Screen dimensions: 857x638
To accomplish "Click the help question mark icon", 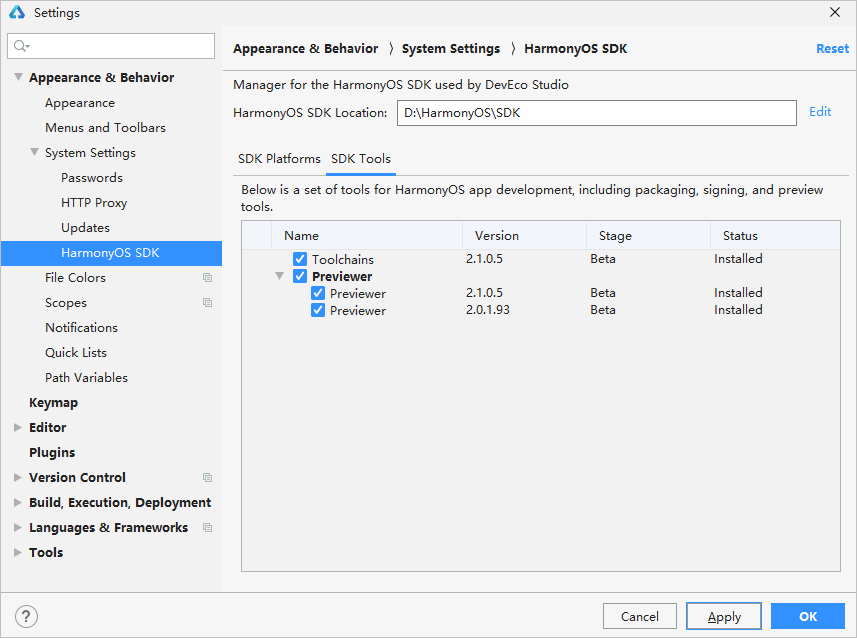I will pos(27,616).
